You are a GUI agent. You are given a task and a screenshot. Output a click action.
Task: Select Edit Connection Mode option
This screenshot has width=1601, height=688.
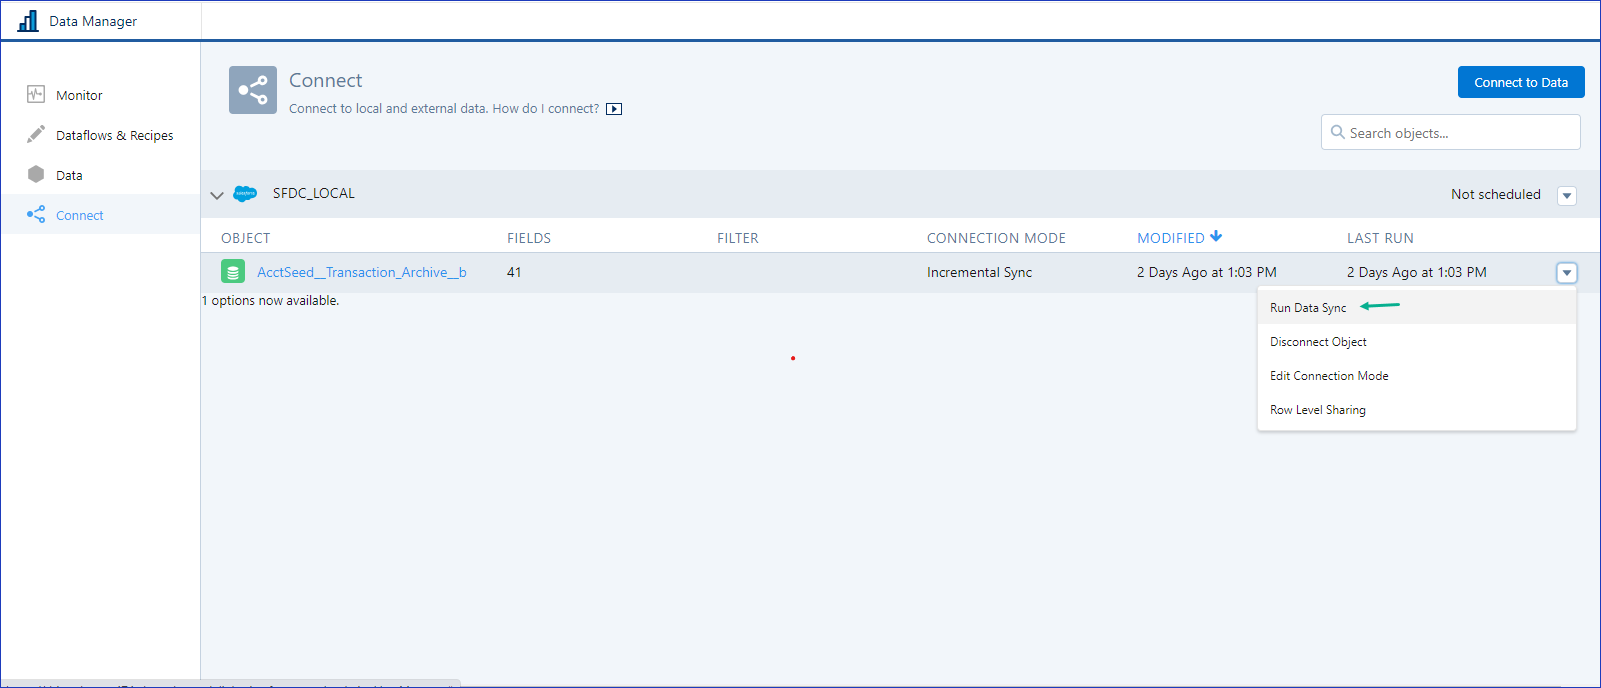coord(1329,376)
